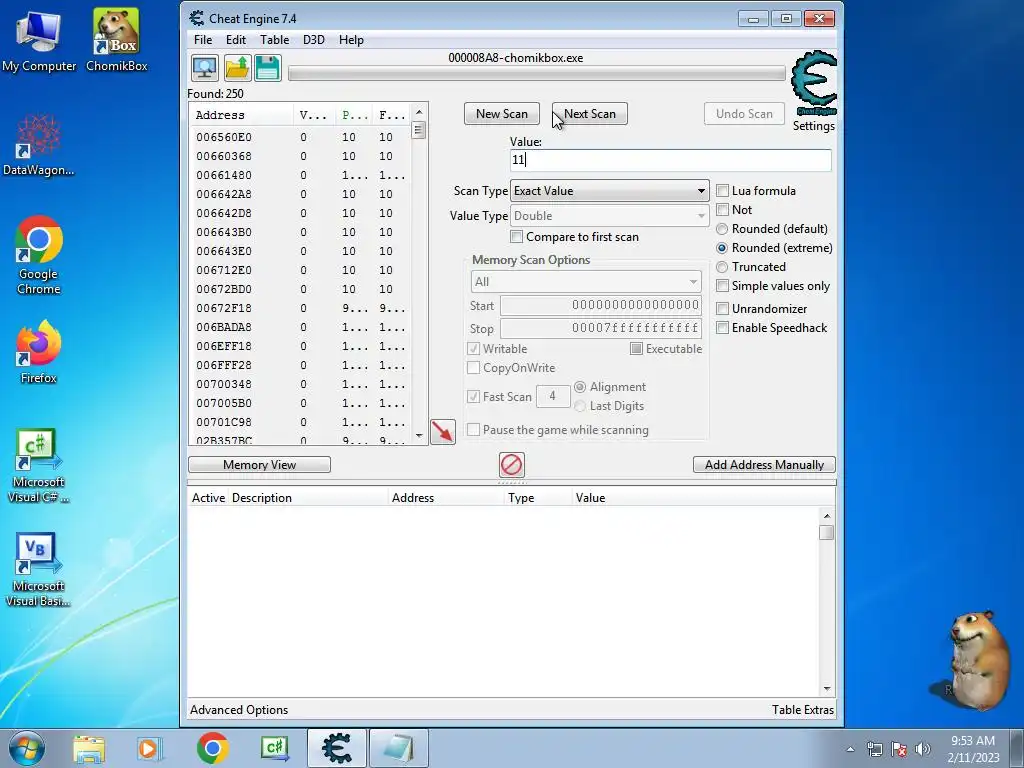Show hidden tray icons arrow

[850, 750]
